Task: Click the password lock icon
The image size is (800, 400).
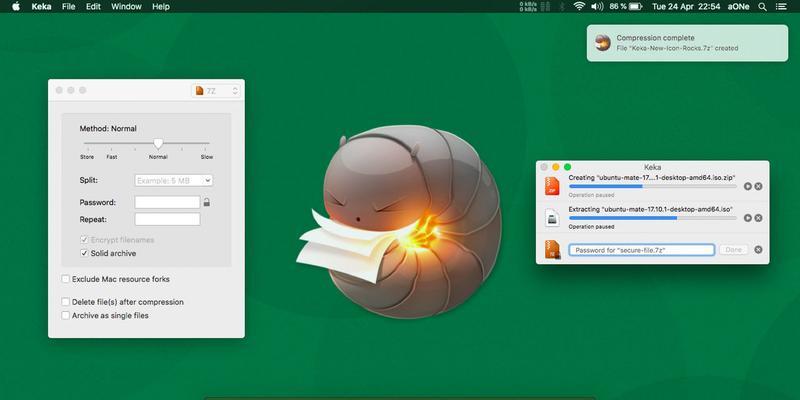Action: tap(207, 202)
